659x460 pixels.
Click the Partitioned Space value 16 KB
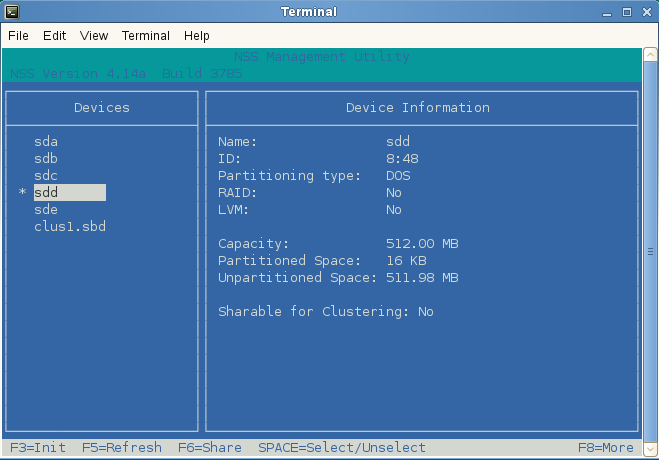(x=406, y=260)
